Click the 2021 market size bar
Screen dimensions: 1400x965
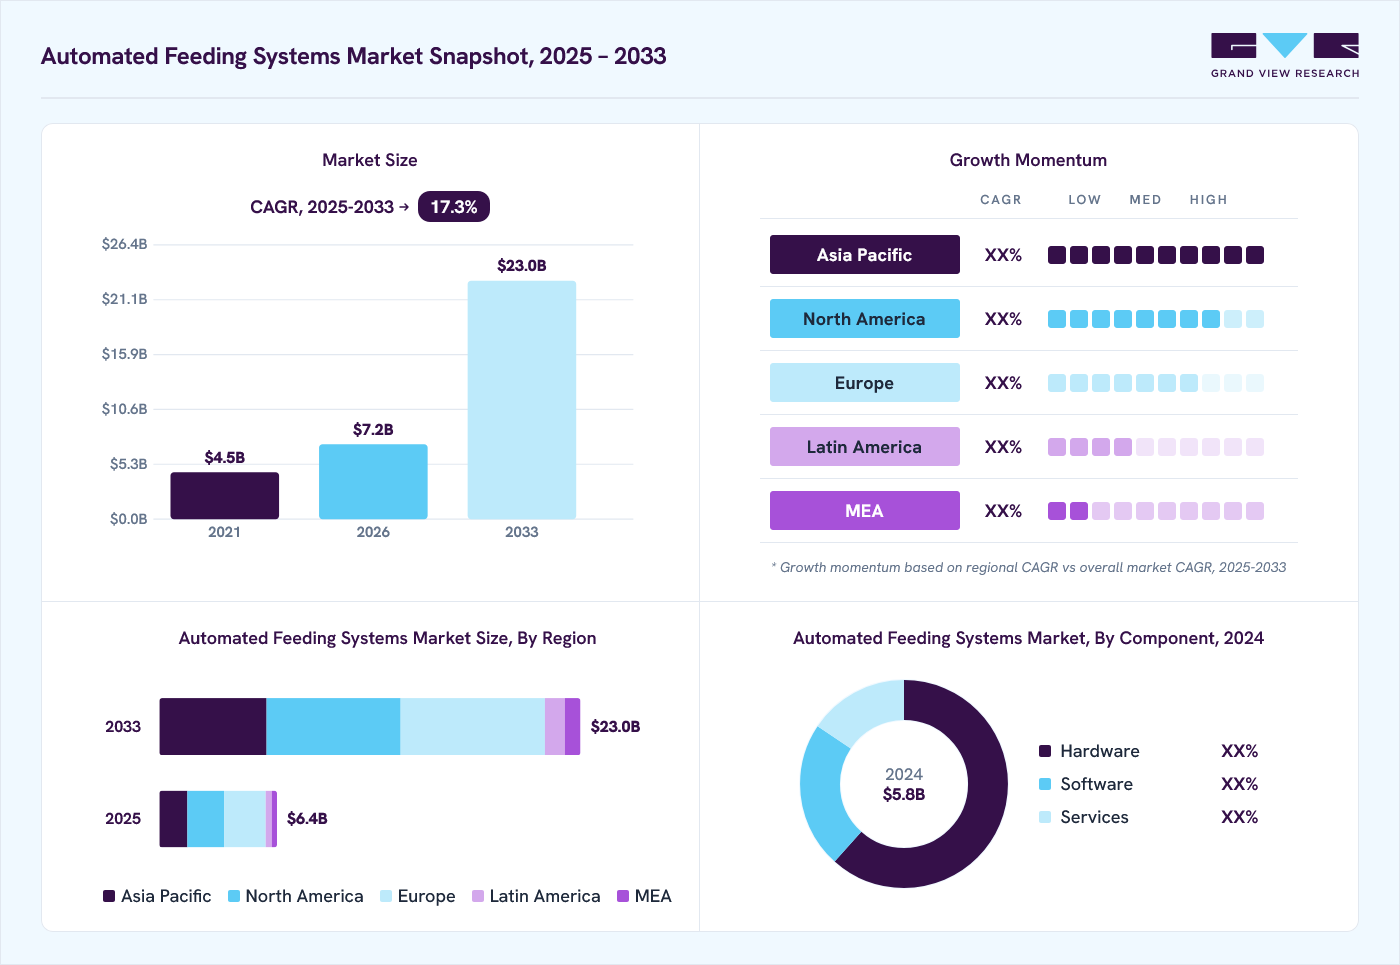(225, 496)
